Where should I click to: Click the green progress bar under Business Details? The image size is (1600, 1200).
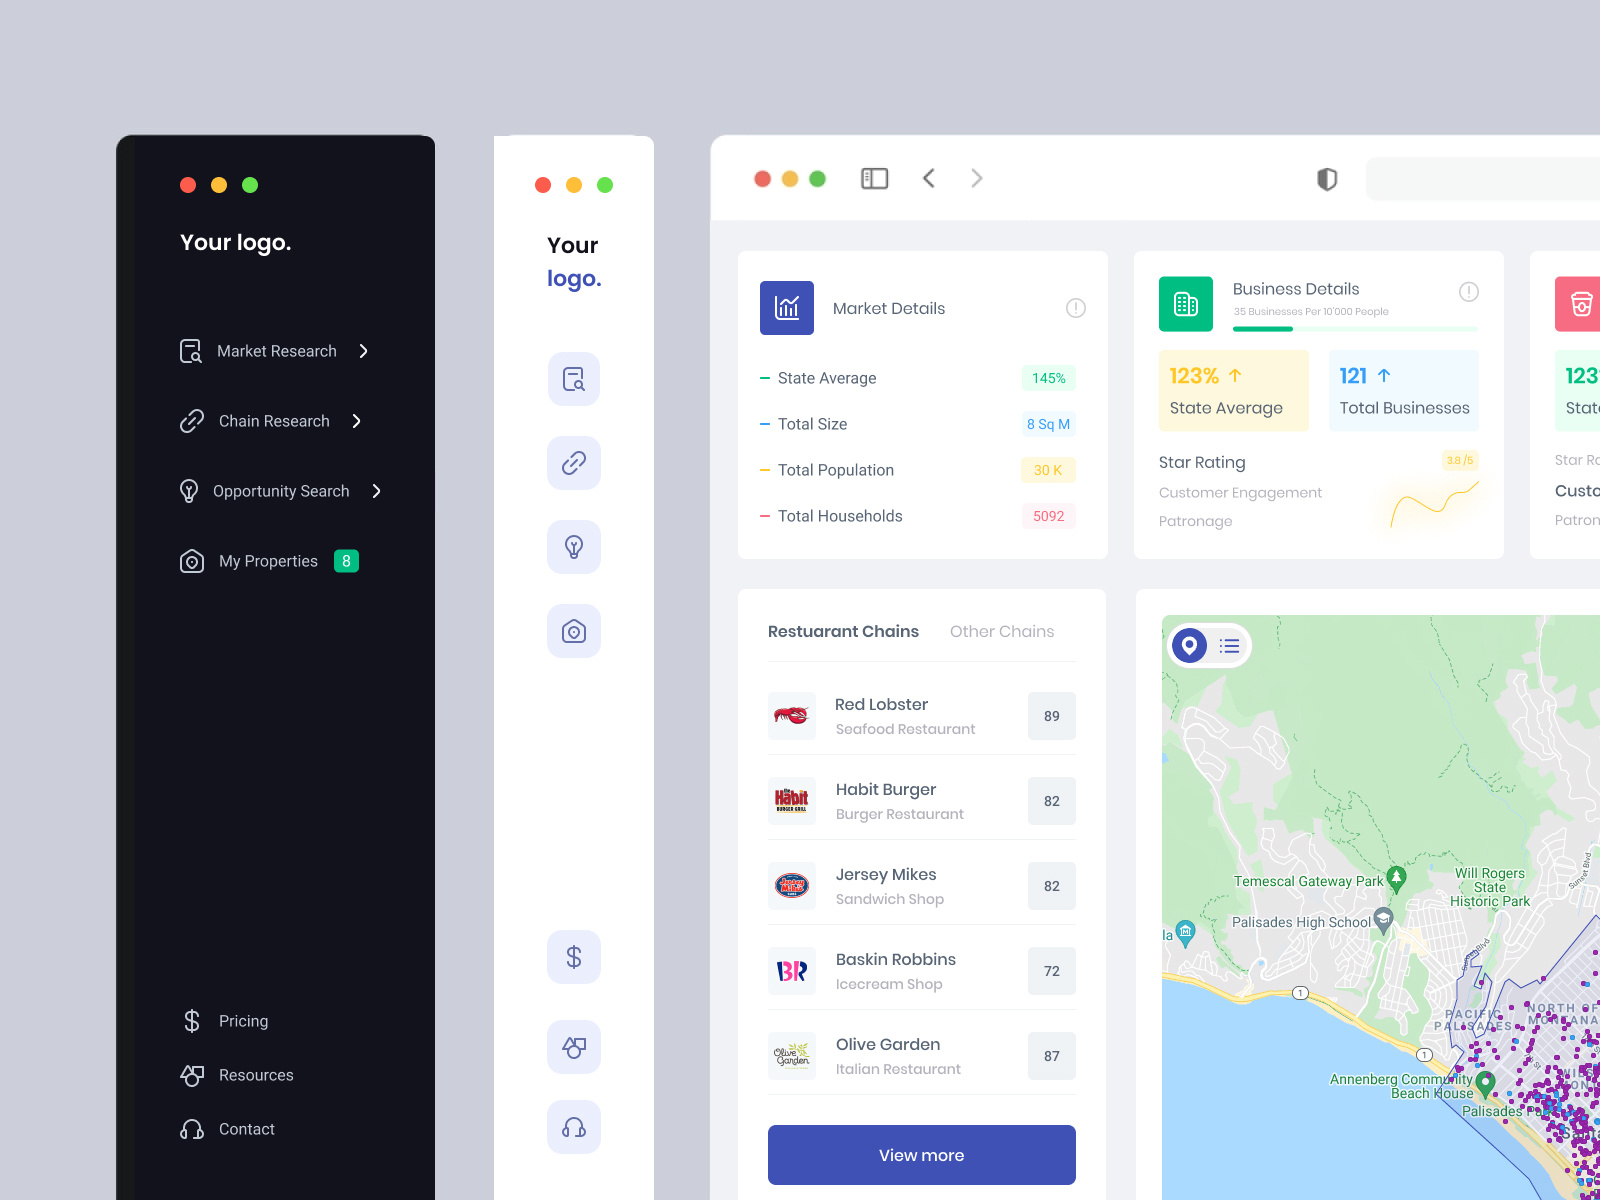[x=1263, y=328]
